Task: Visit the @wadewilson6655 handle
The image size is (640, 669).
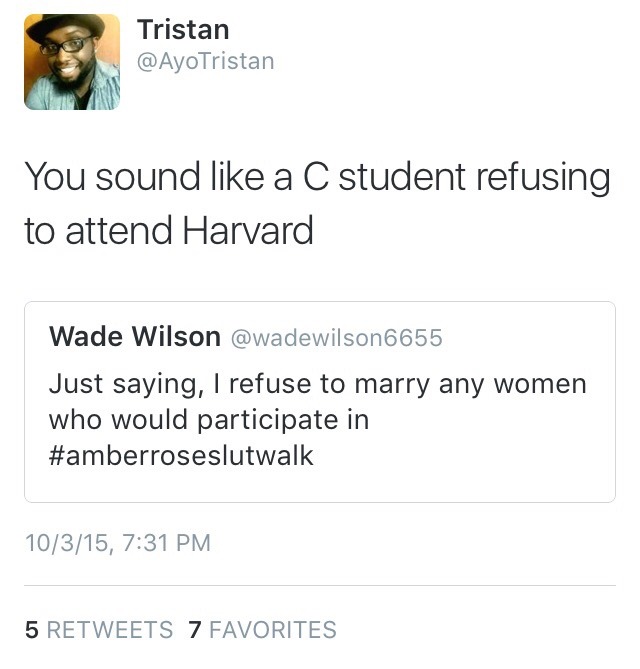Action: (x=336, y=338)
